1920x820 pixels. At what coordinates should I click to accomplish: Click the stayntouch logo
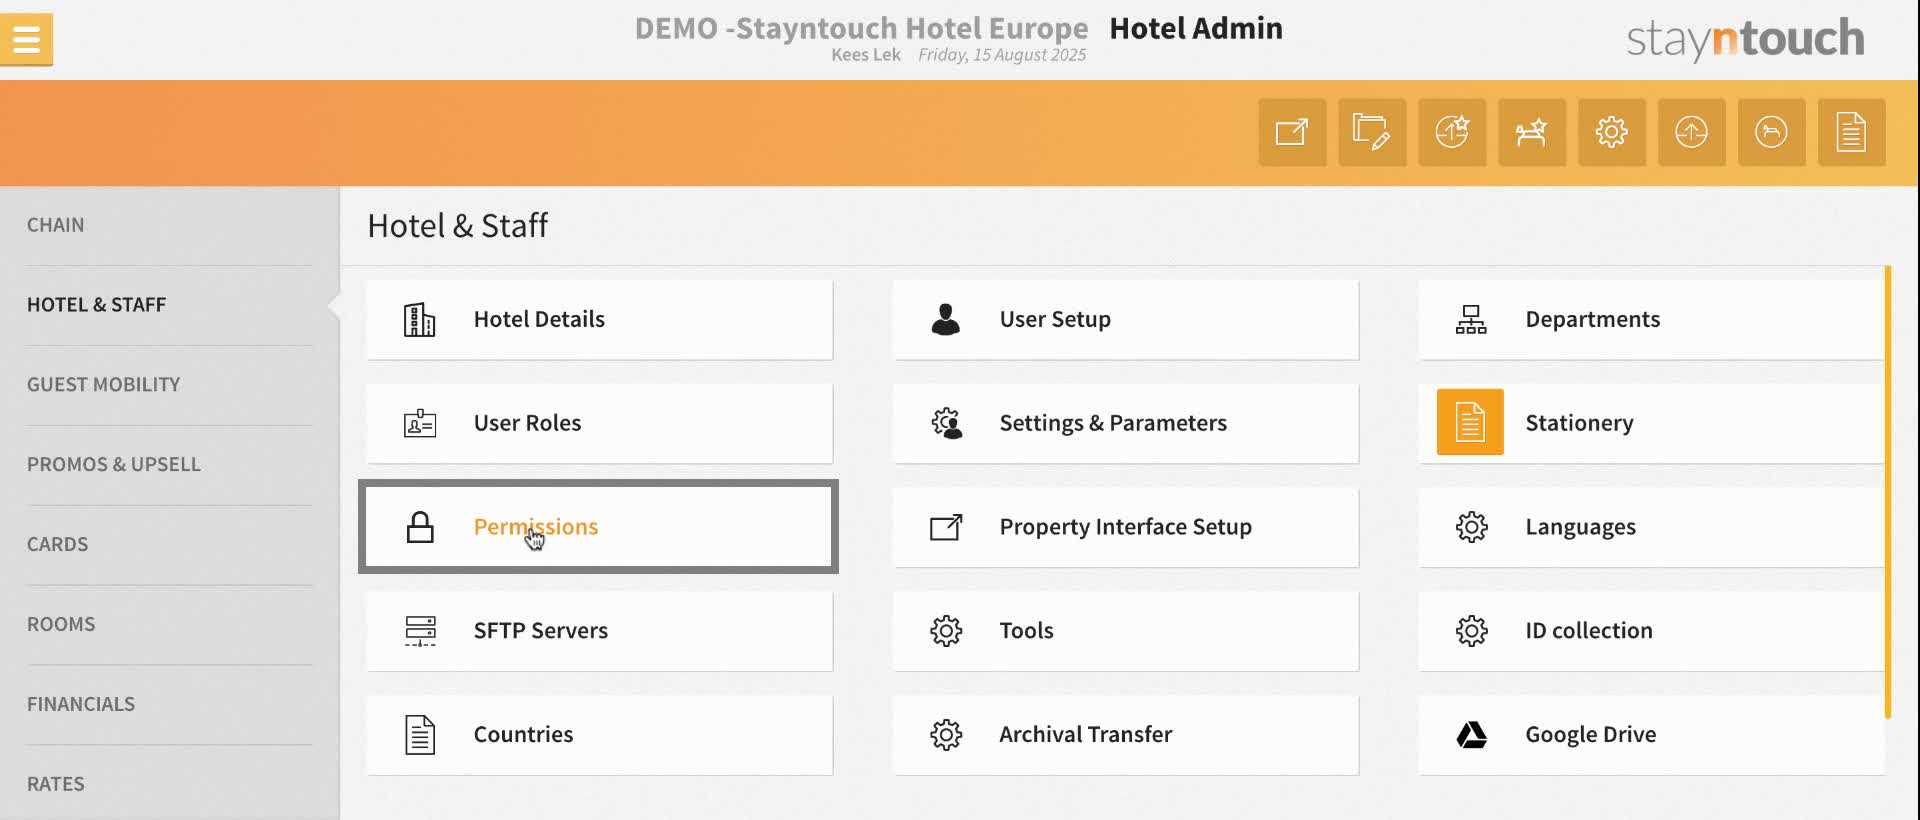coord(1746,39)
